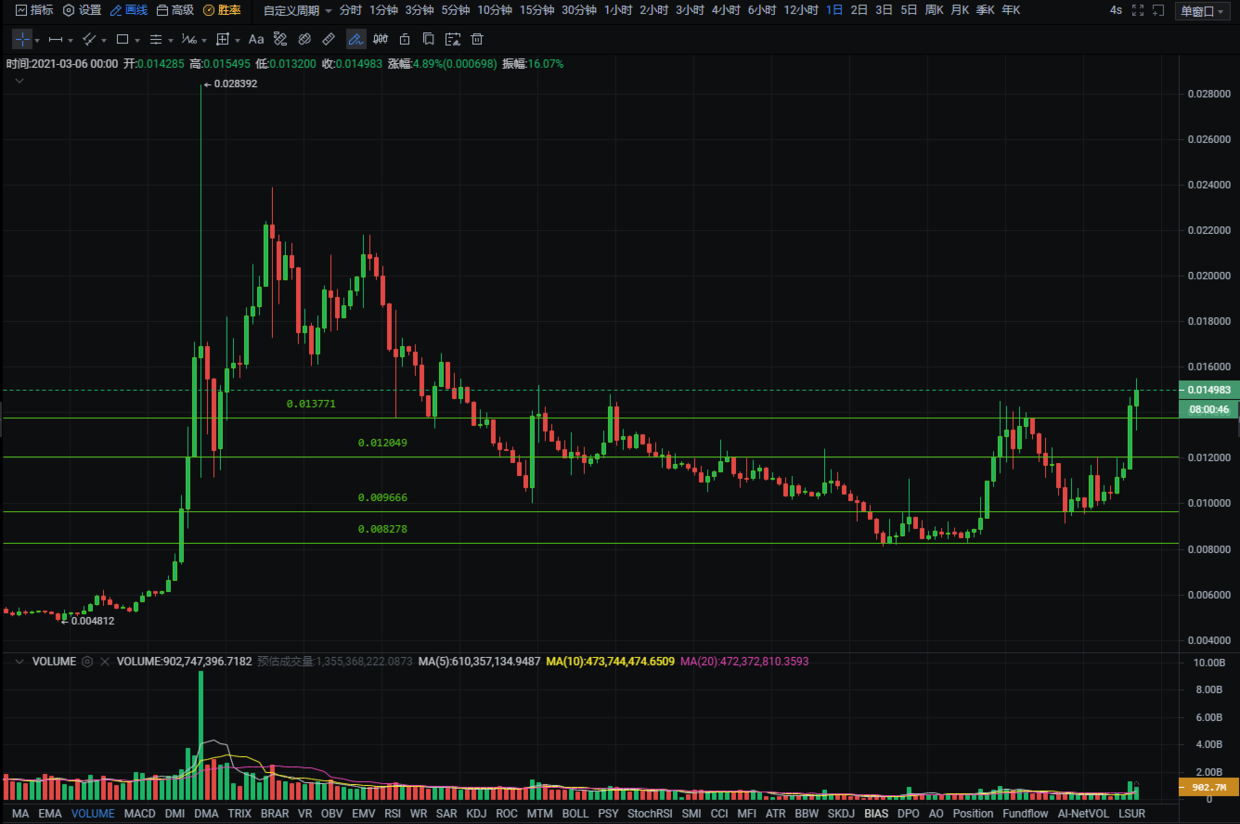Collapse the main chart legend chevron

point(19,80)
